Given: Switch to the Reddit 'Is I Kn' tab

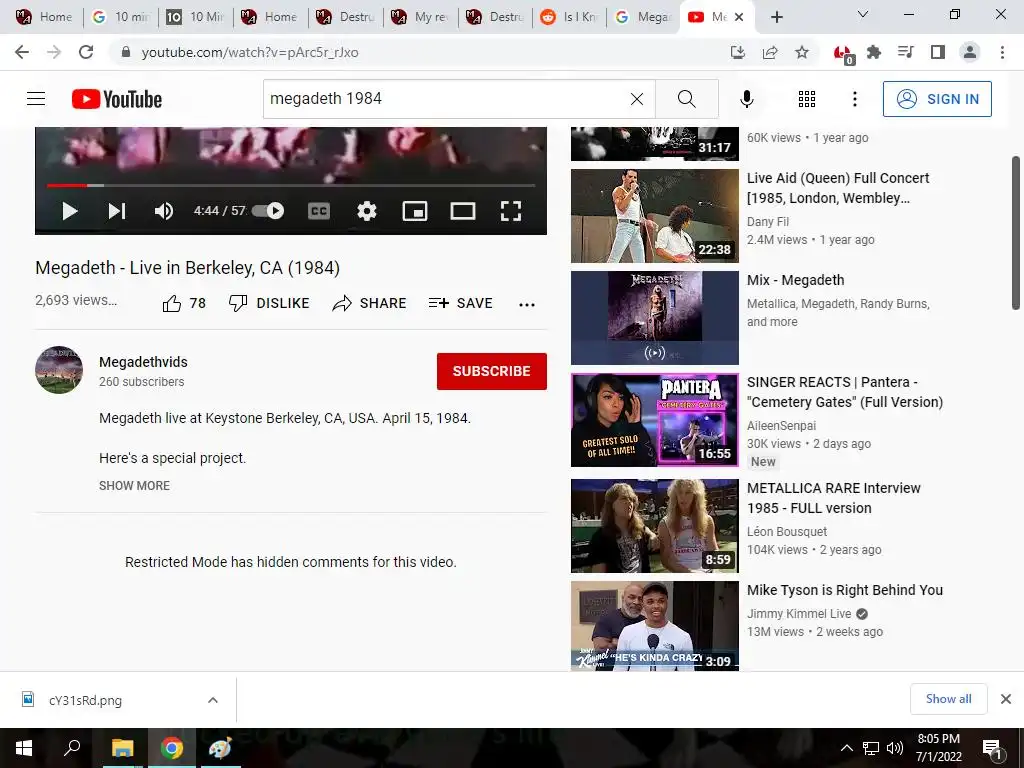Looking at the screenshot, I should tap(569, 17).
